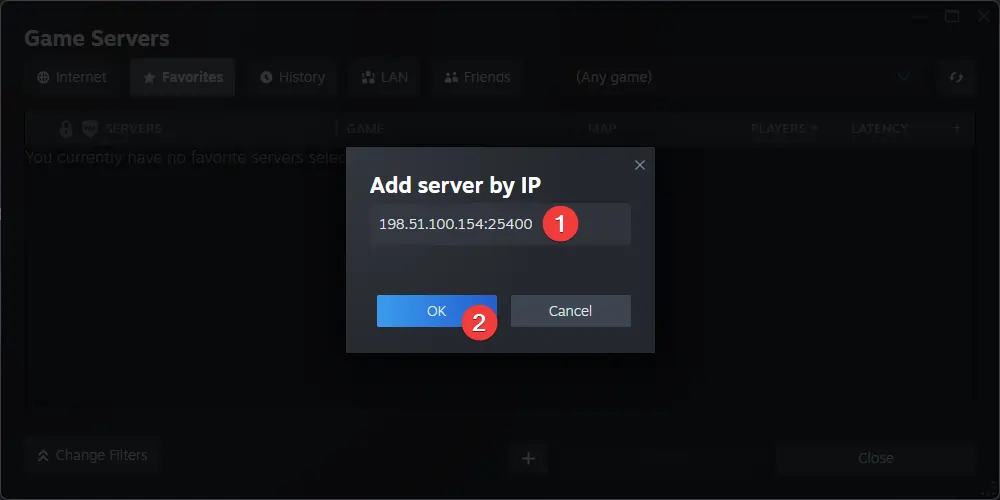
Task: Click the VAC shield column icon
Action: [90, 129]
